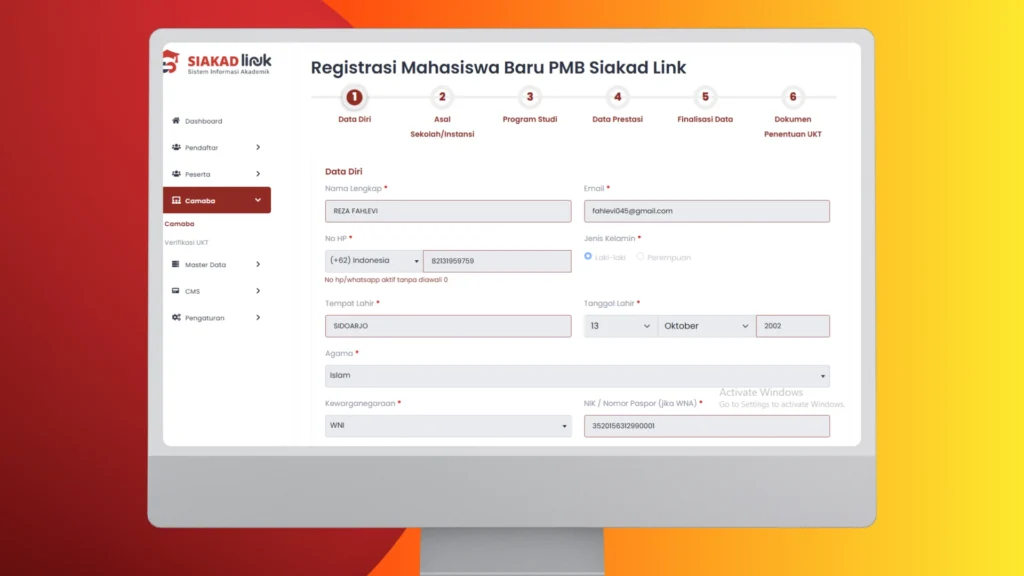
Task: Select the Perempuan gender option
Action: [x=640, y=257]
